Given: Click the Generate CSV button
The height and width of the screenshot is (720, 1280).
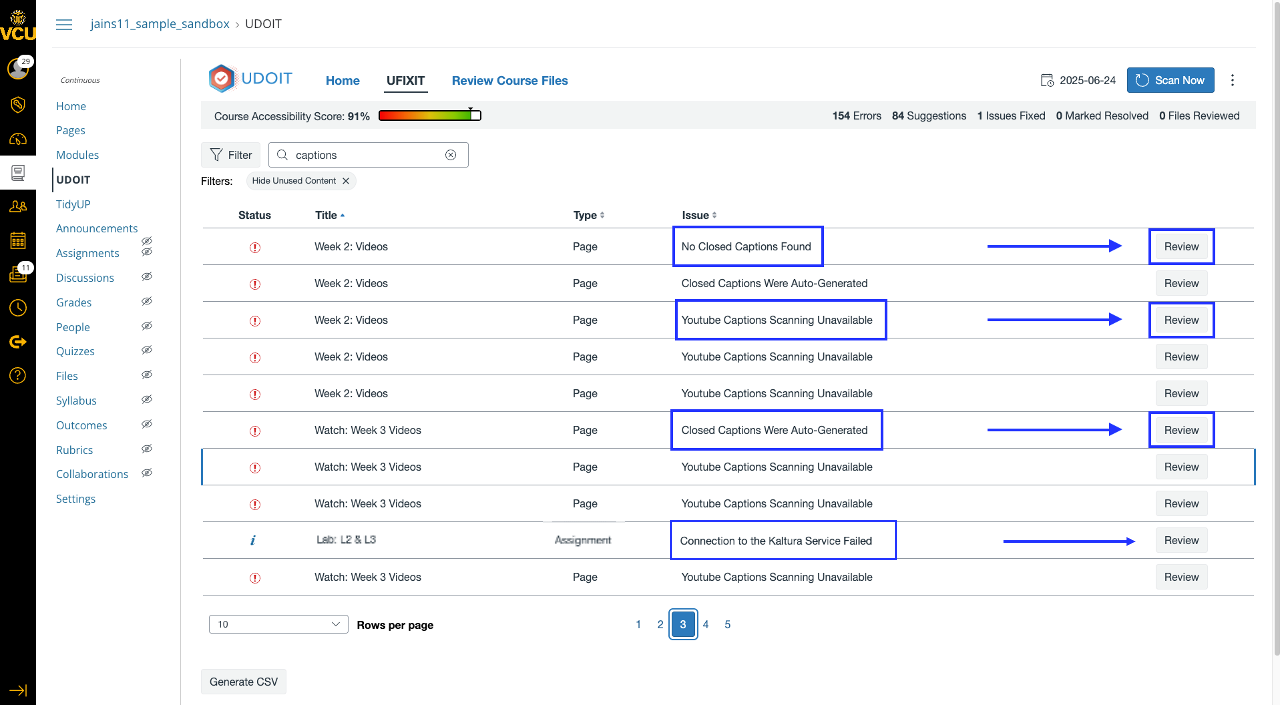Looking at the screenshot, I should coord(244,682).
